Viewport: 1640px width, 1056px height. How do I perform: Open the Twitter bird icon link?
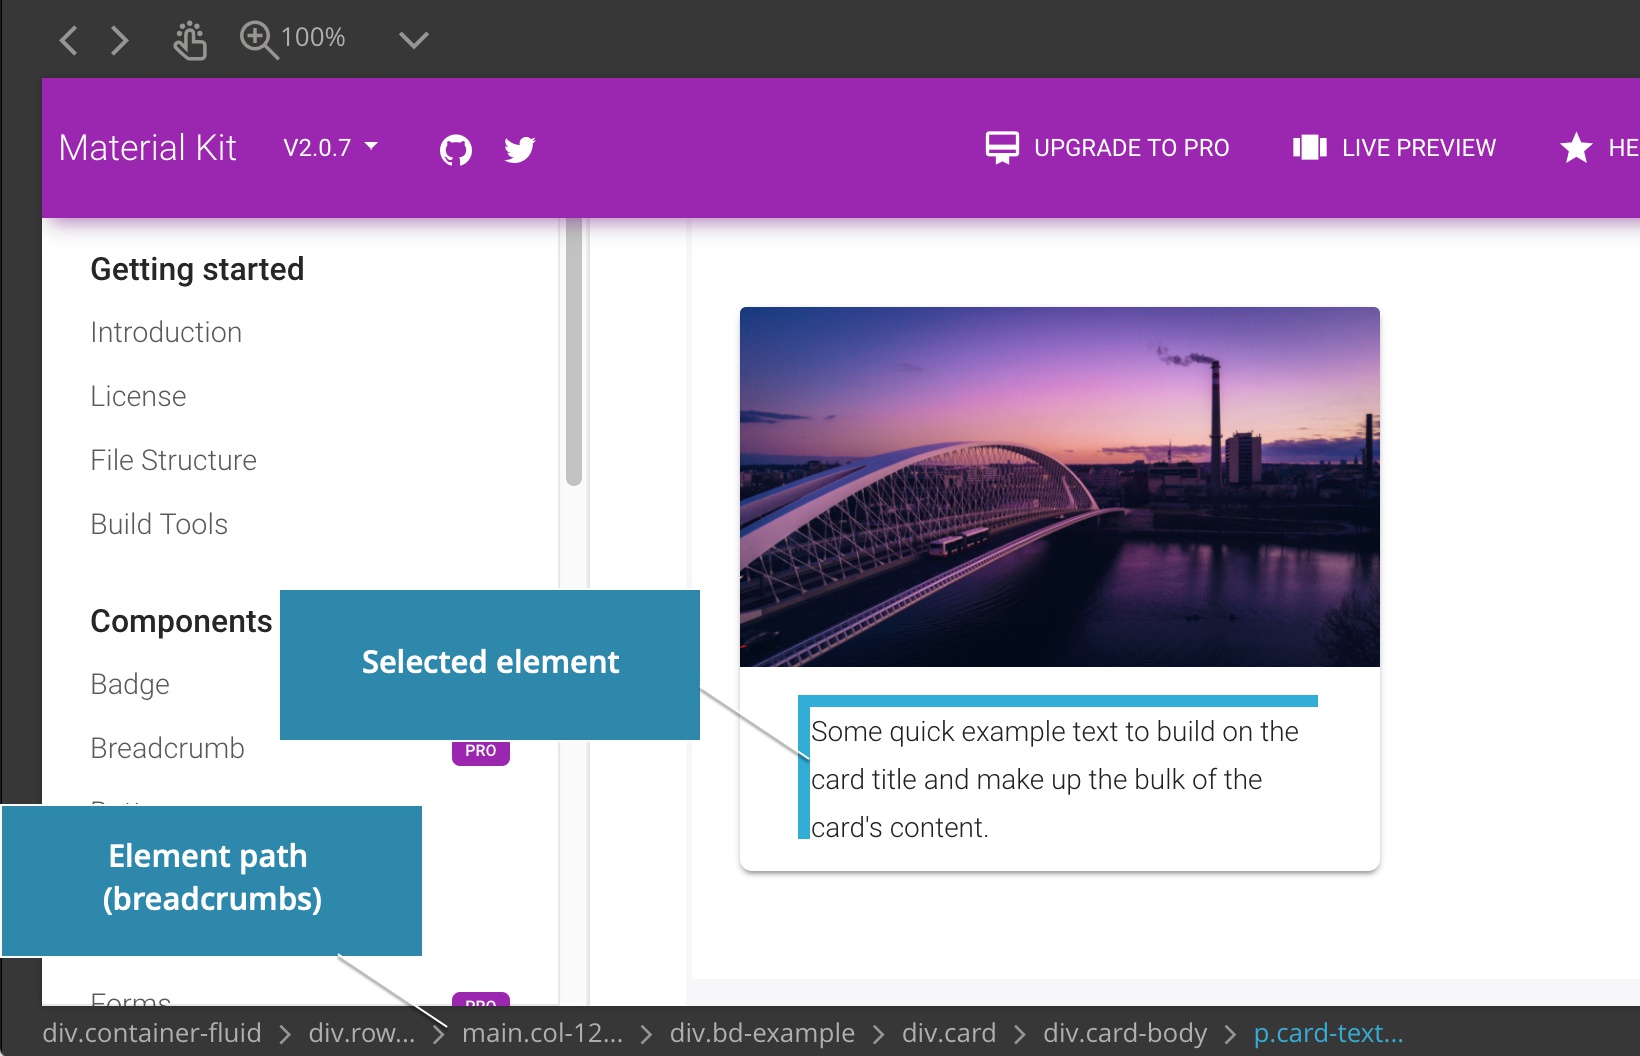coord(520,150)
